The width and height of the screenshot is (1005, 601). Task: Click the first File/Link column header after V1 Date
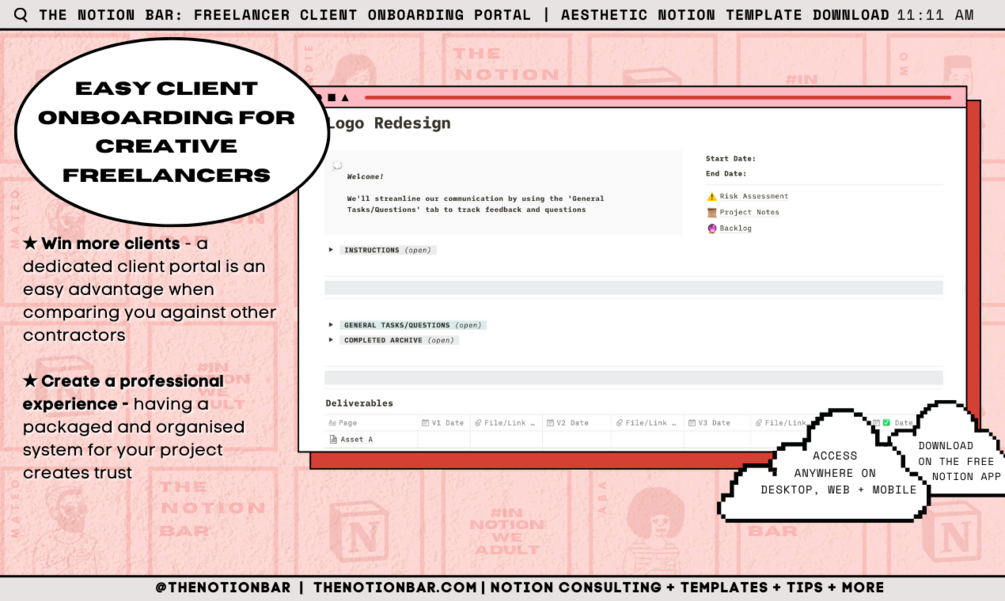pyautogui.click(x=506, y=423)
